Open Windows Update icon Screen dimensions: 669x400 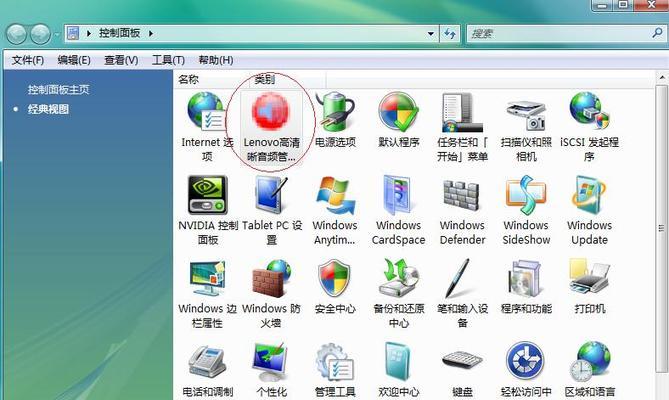[589, 195]
